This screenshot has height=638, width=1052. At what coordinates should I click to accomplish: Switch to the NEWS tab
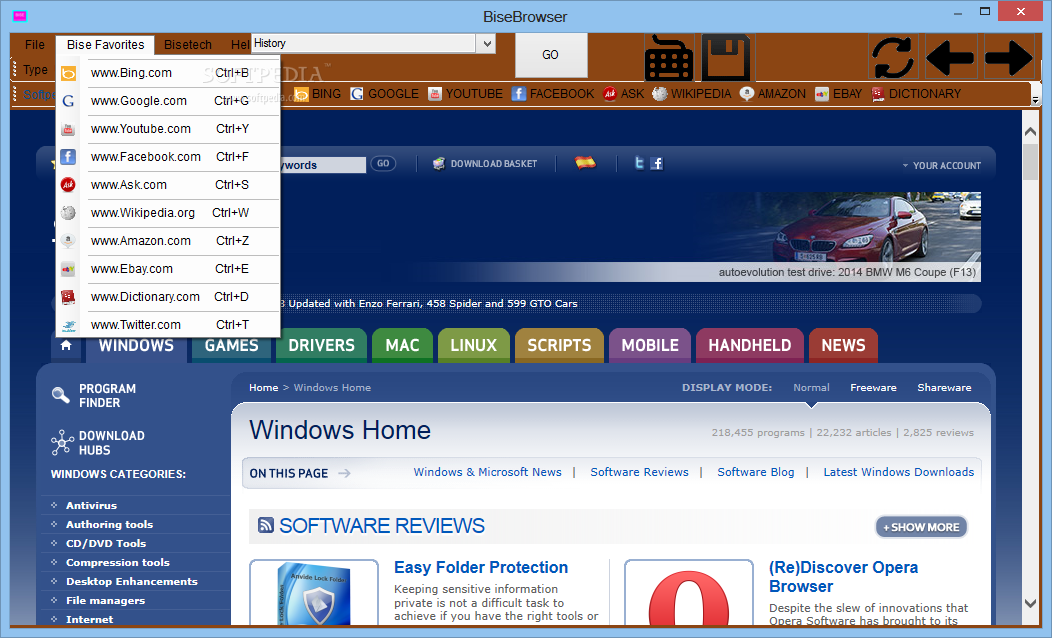[843, 345]
